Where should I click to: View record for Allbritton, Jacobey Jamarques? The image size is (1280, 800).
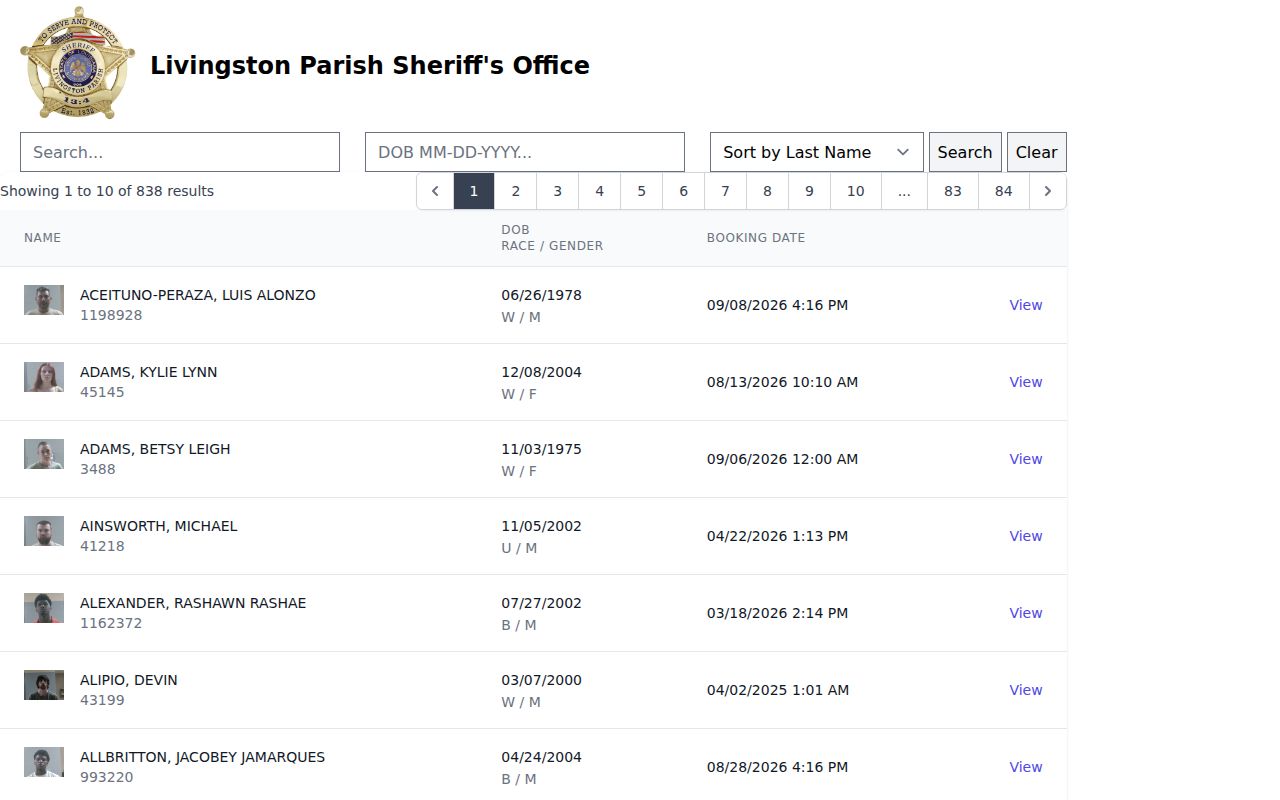pos(1026,767)
